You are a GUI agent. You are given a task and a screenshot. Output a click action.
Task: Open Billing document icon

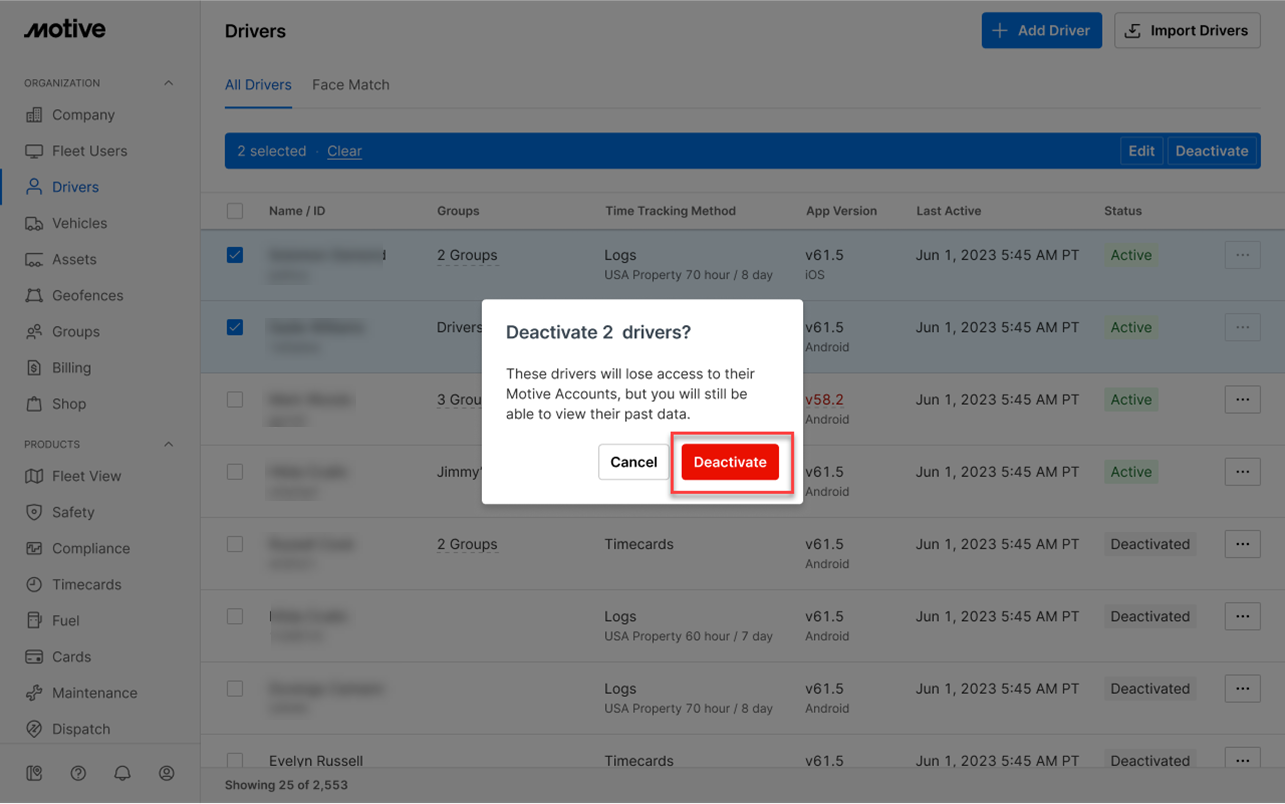click(x=34, y=367)
